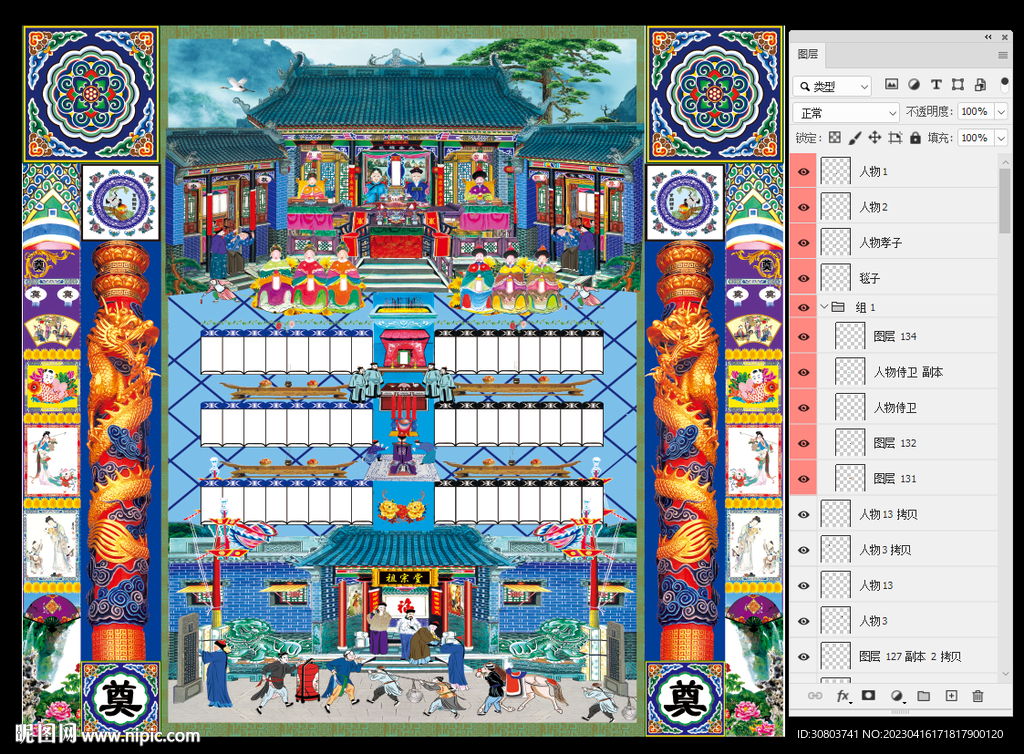Lock position move icon

pyautogui.click(x=874, y=138)
